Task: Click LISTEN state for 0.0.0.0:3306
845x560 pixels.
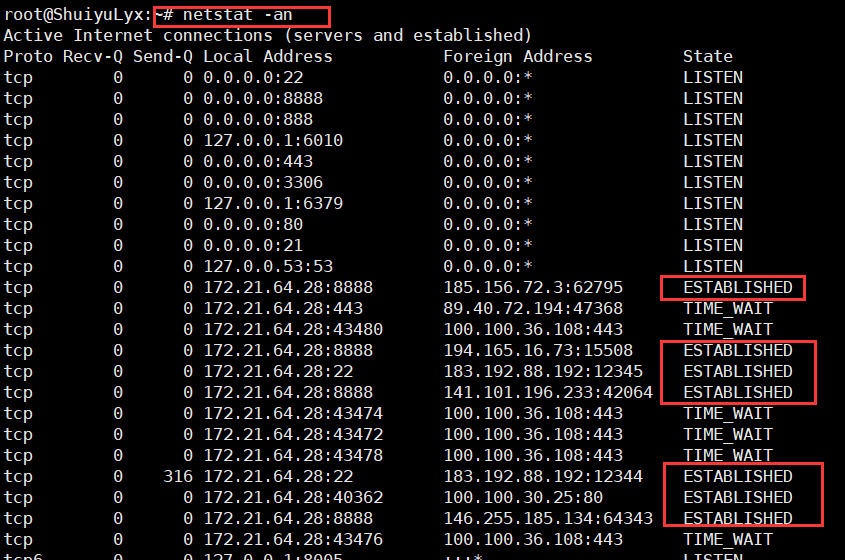Action: click(712, 183)
